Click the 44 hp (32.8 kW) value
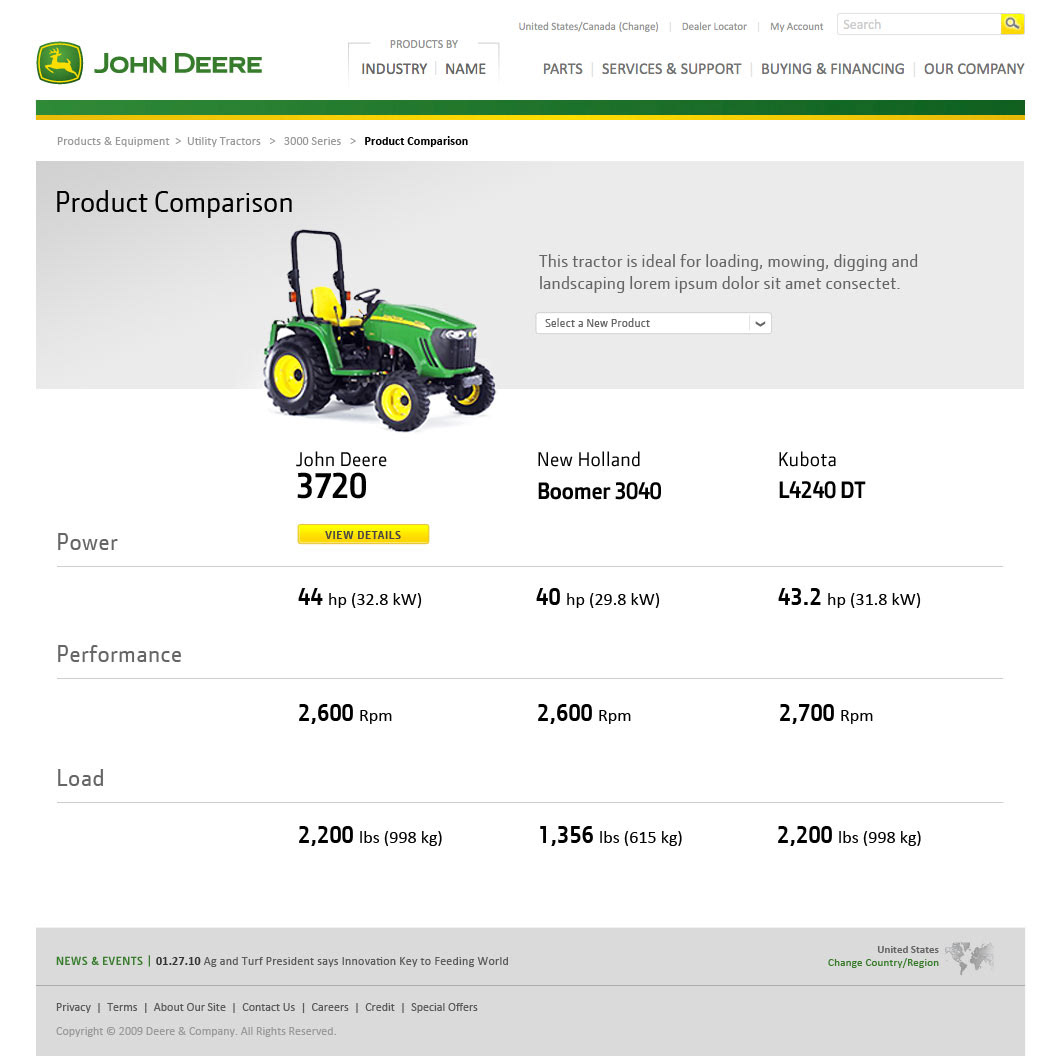This screenshot has height=1056, width=1061. tap(360, 598)
